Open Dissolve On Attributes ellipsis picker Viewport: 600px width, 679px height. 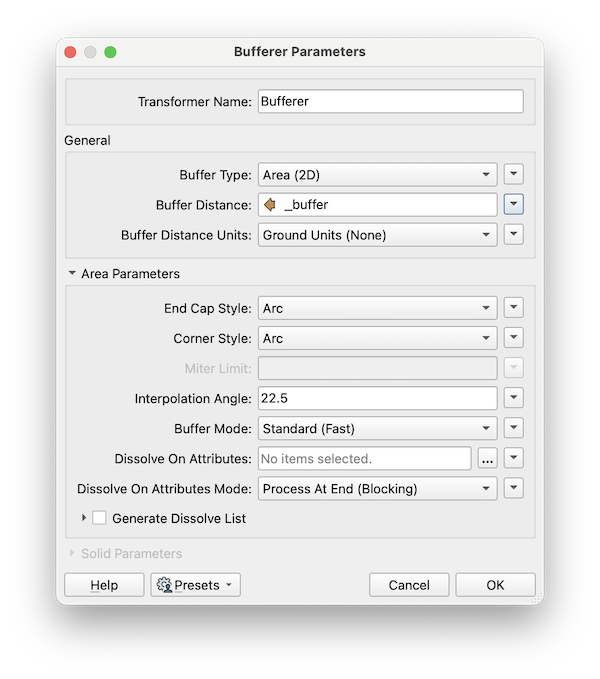(487, 459)
